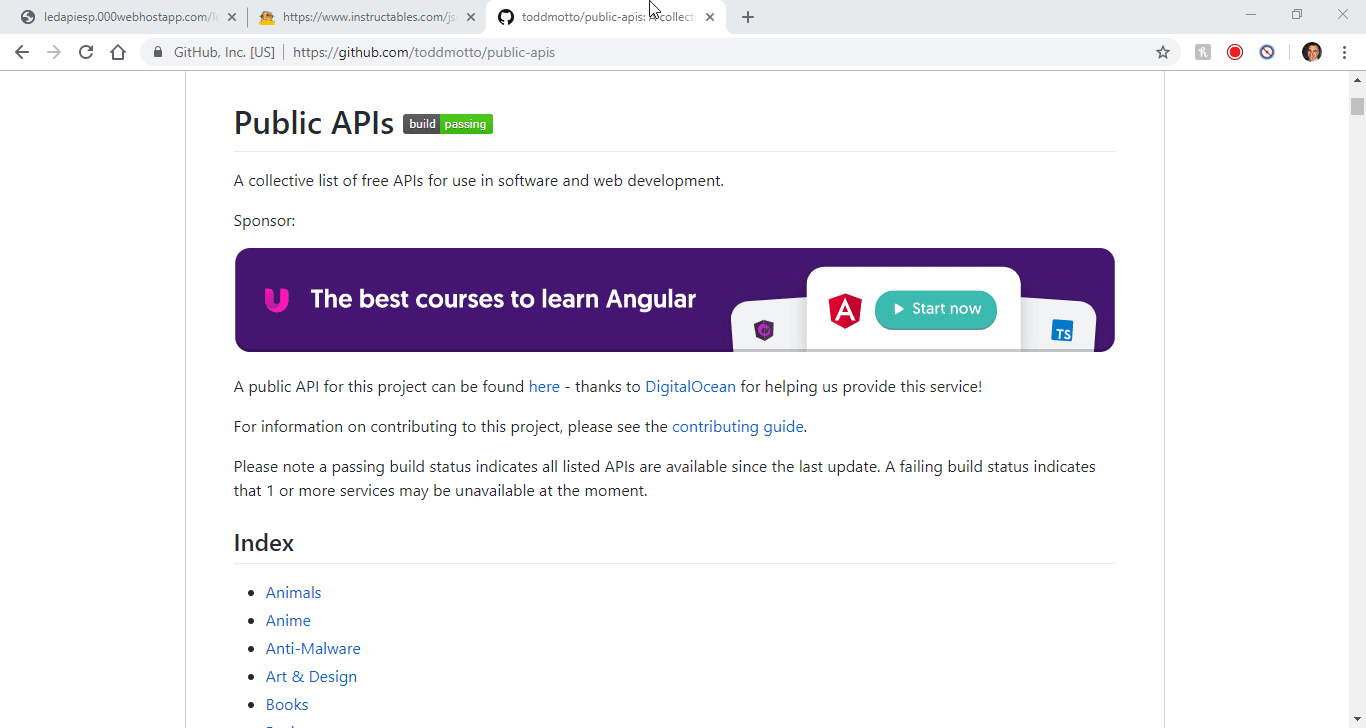Open the 'here' public API link
1366x728 pixels.
[544, 387]
